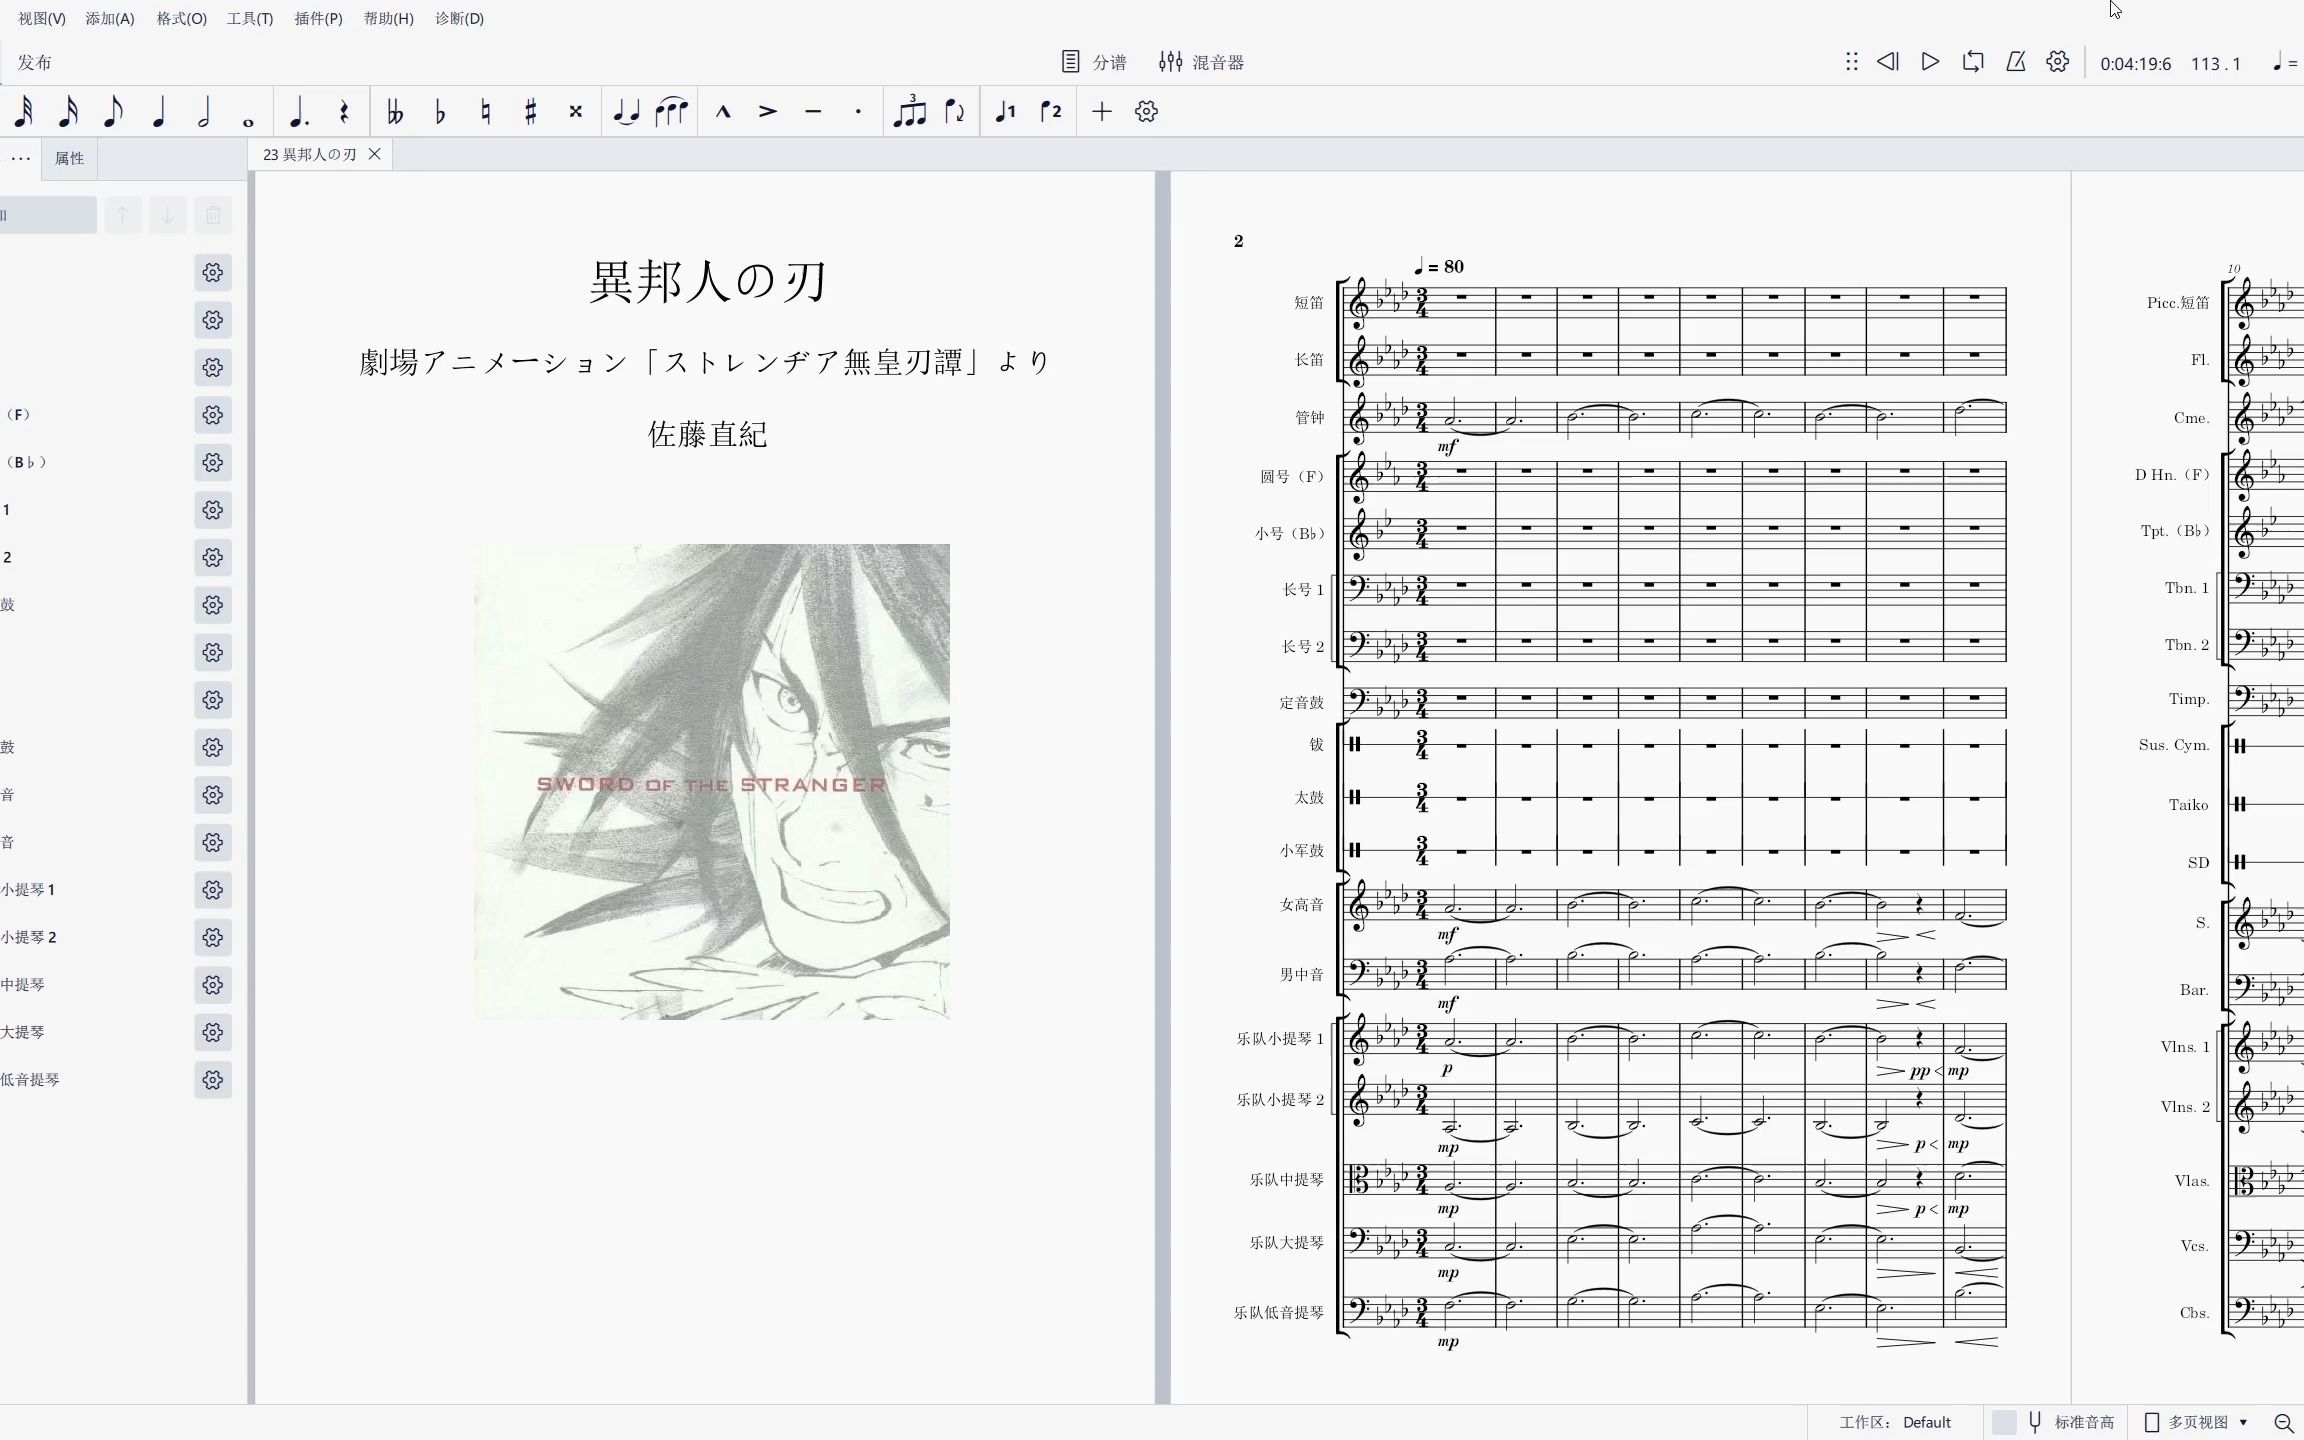Toggle rest input
This screenshot has width=2304, height=1440.
pos(344,112)
